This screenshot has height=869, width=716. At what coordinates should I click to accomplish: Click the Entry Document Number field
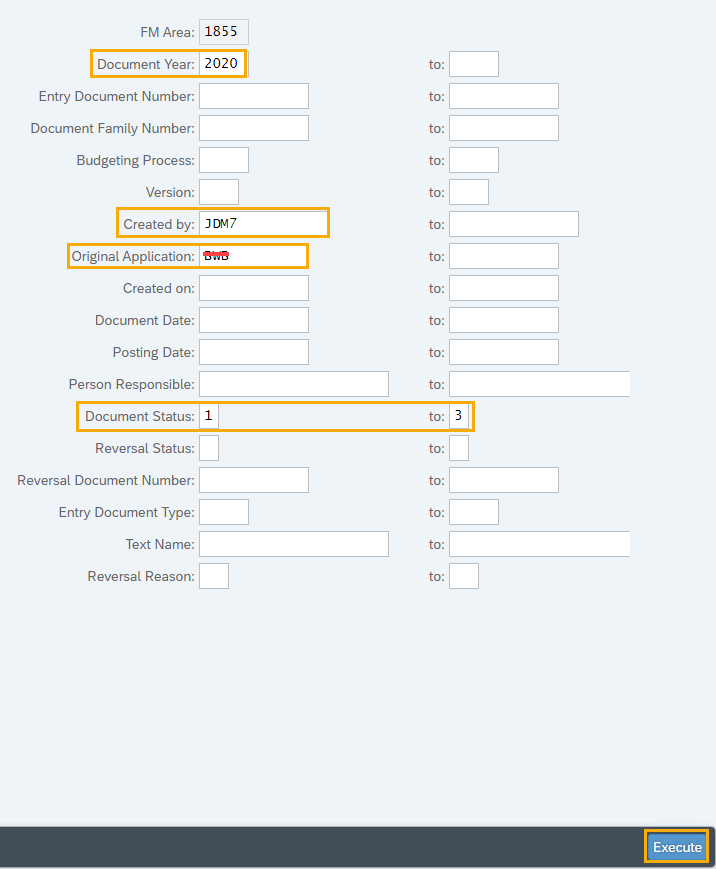coord(253,95)
